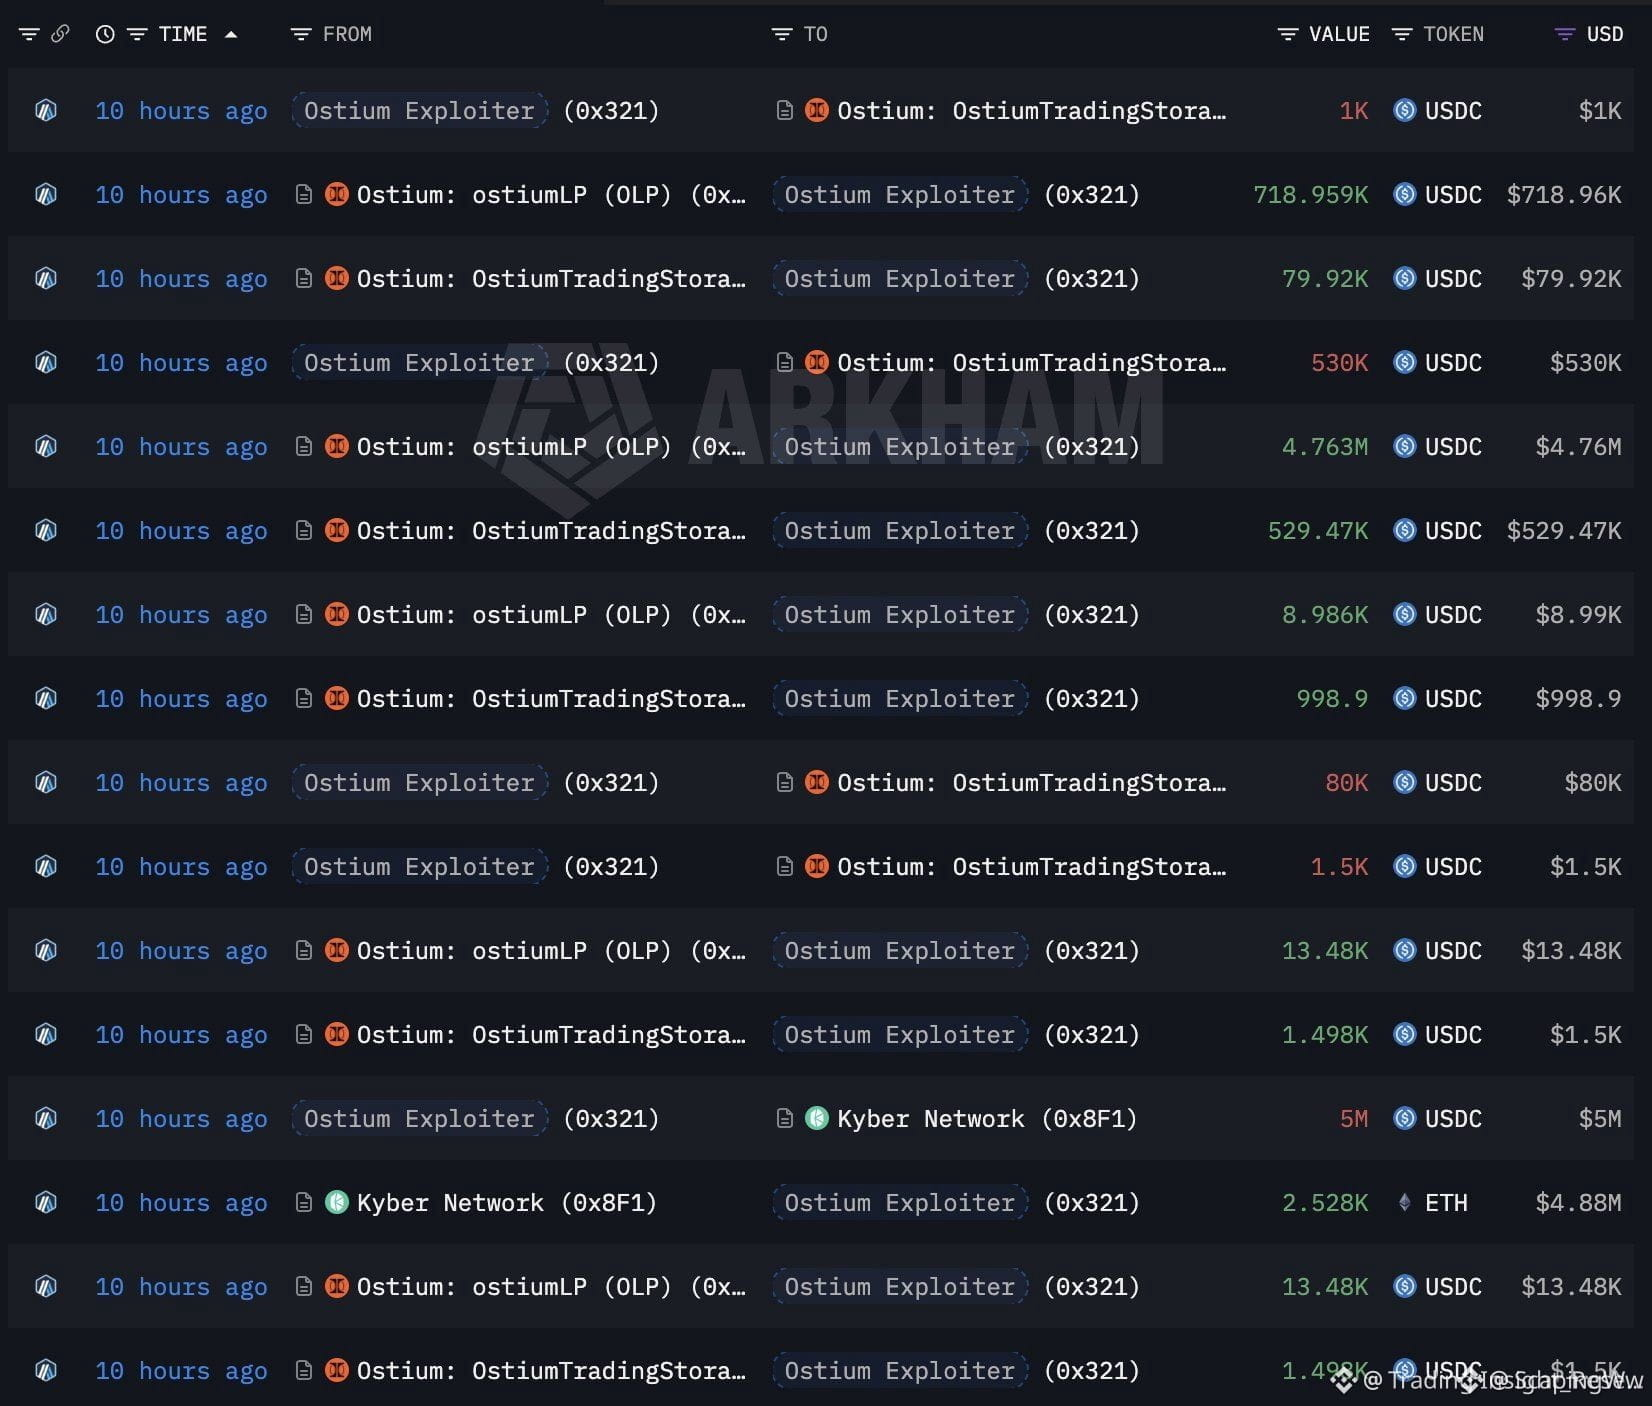Click the Kyber Network logo in the 2.528K ETH row
This screenshot has height=1406, width=1652.
337,1202
